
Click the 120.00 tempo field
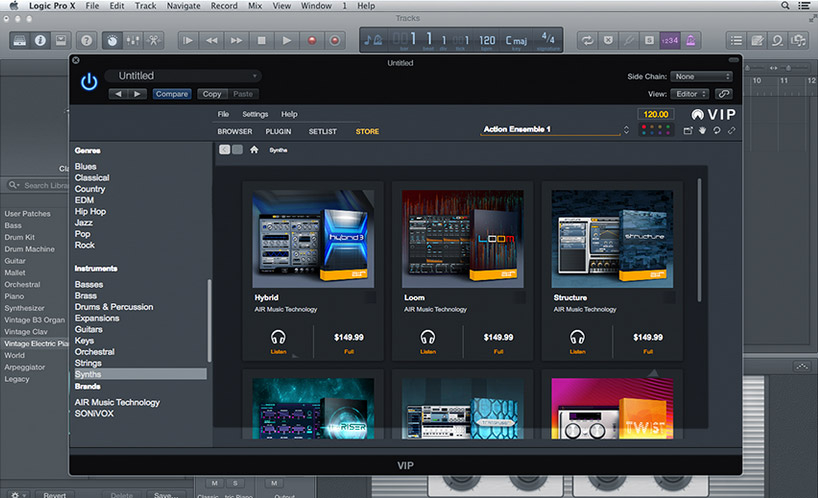656,114
